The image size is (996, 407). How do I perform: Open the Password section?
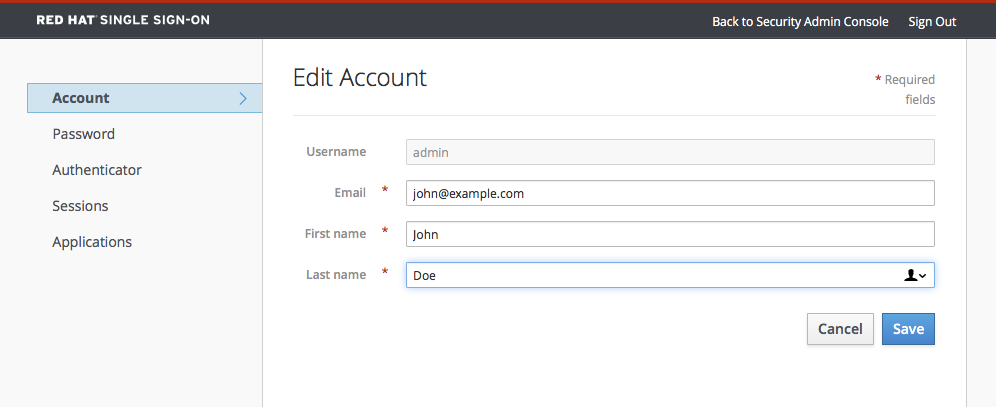tap(83, 134)
